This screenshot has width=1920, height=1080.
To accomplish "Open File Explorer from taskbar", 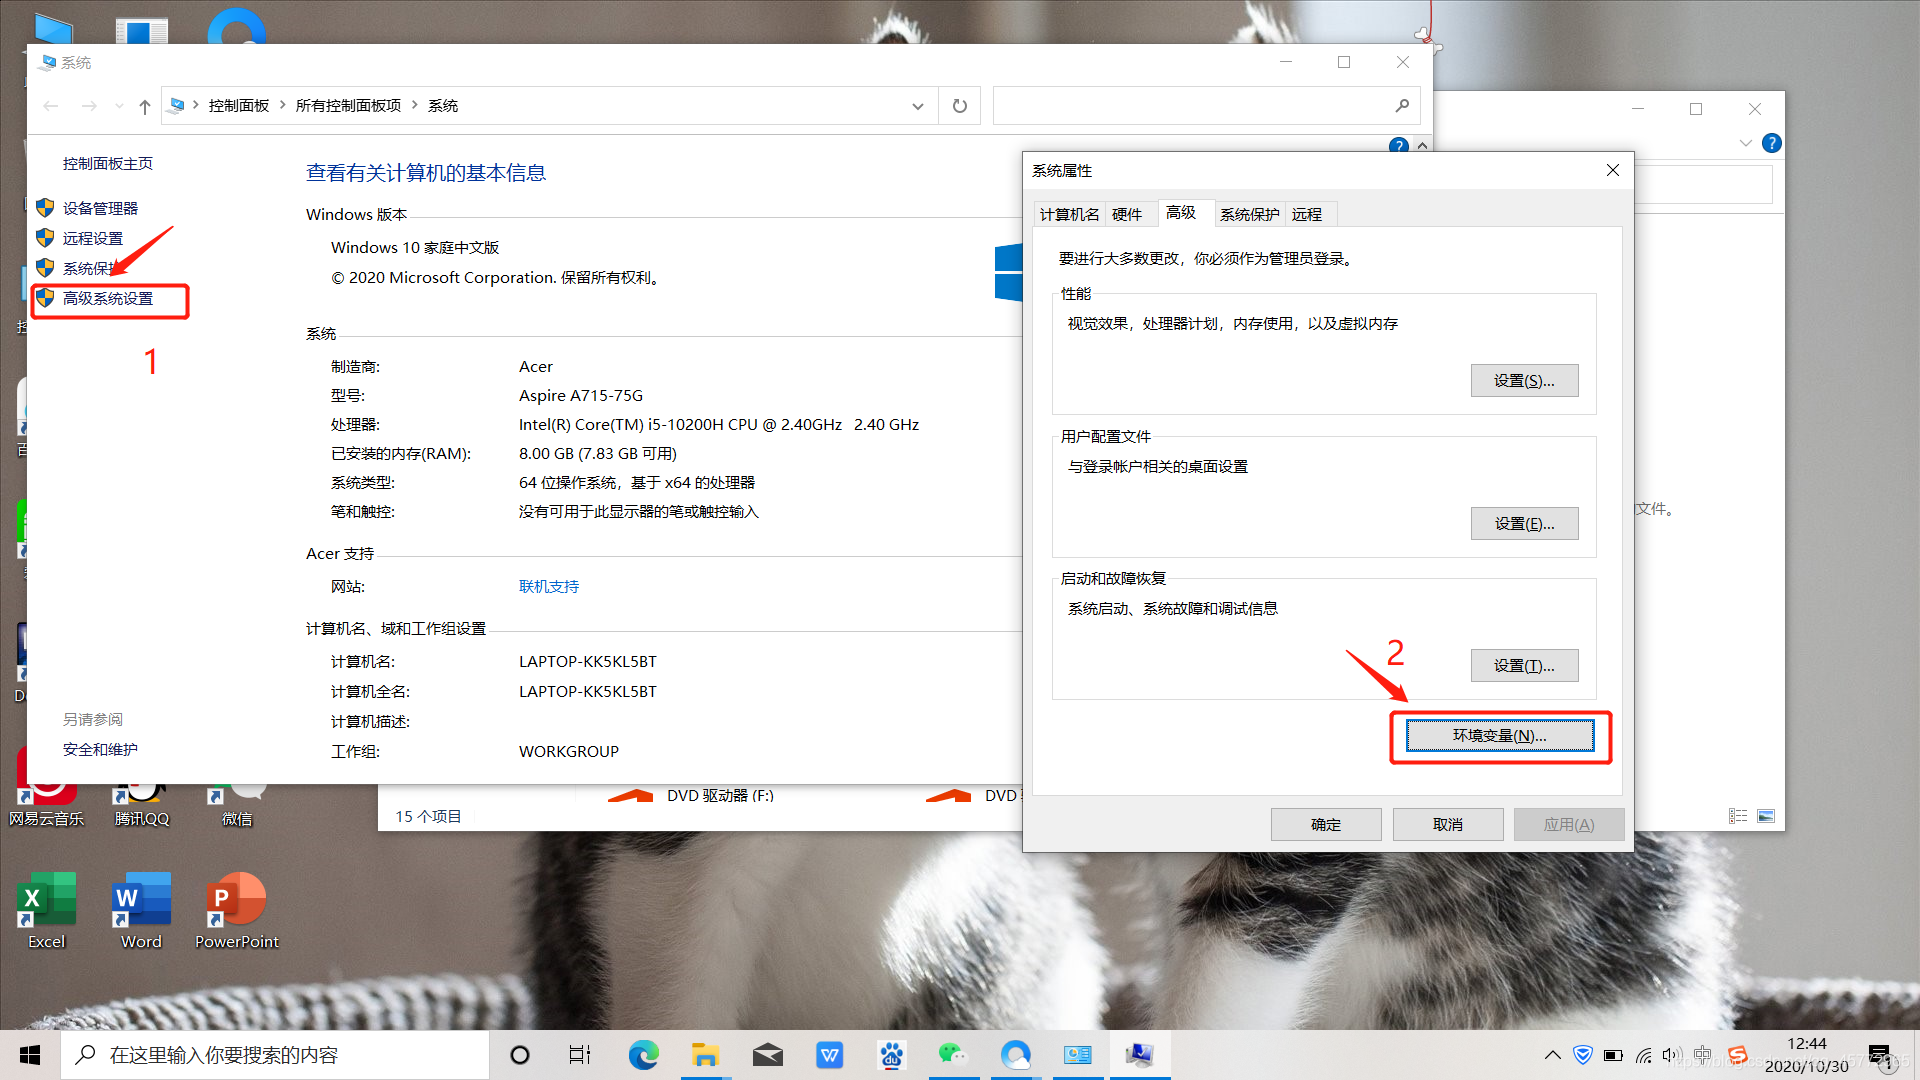I will [705, 1055].
